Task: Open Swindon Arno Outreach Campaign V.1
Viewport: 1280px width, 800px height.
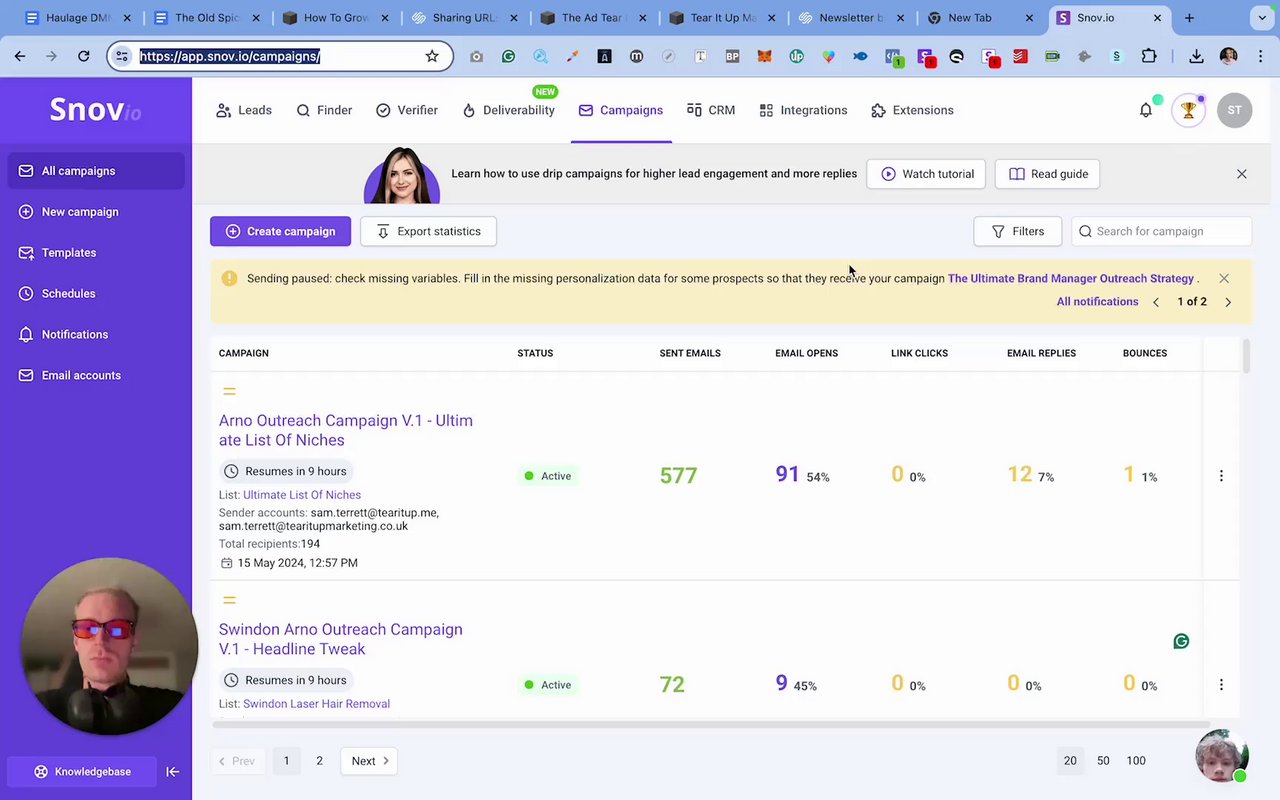Action: [x=341, y=639]
